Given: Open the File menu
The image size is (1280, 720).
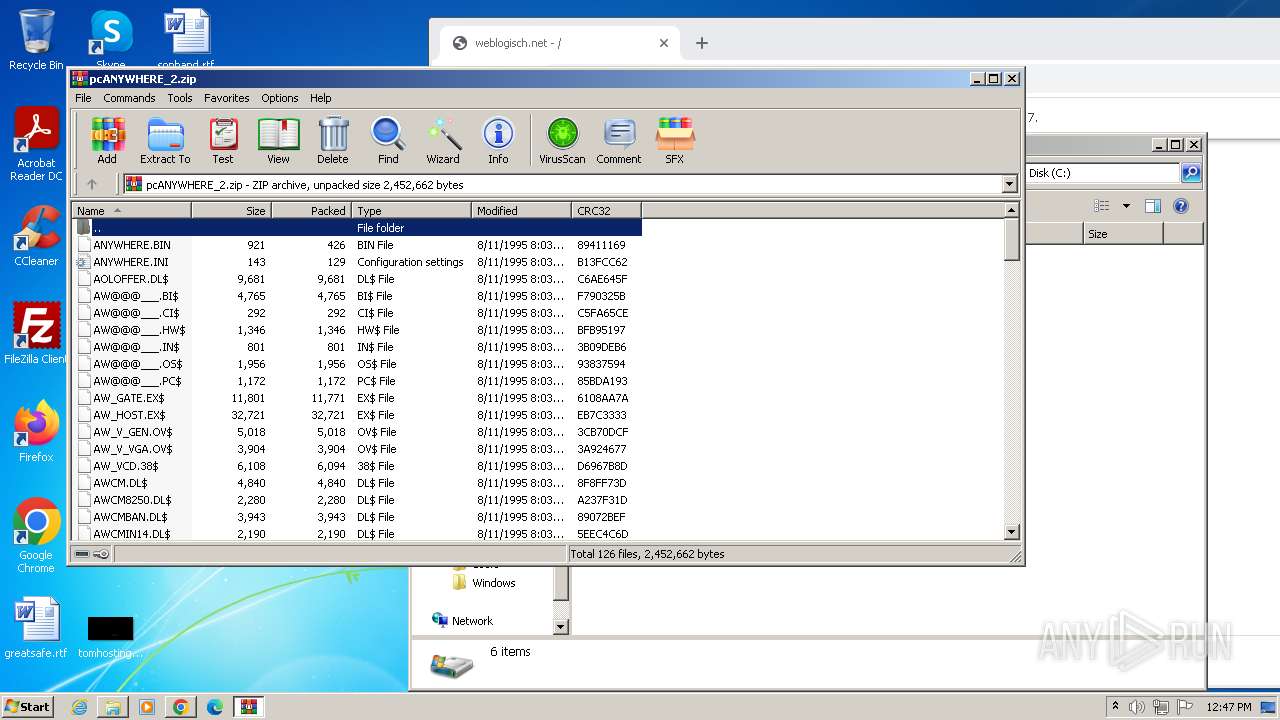Looking at the screenshot, I should pyautogui.click(x=83, y=98).
